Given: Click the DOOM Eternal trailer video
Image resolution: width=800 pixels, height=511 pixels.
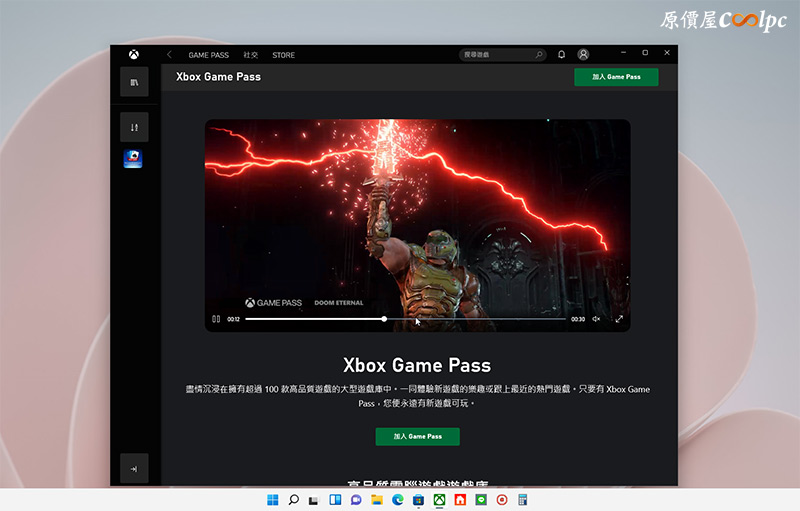Looking at the screenshot, I should [417, 225].
